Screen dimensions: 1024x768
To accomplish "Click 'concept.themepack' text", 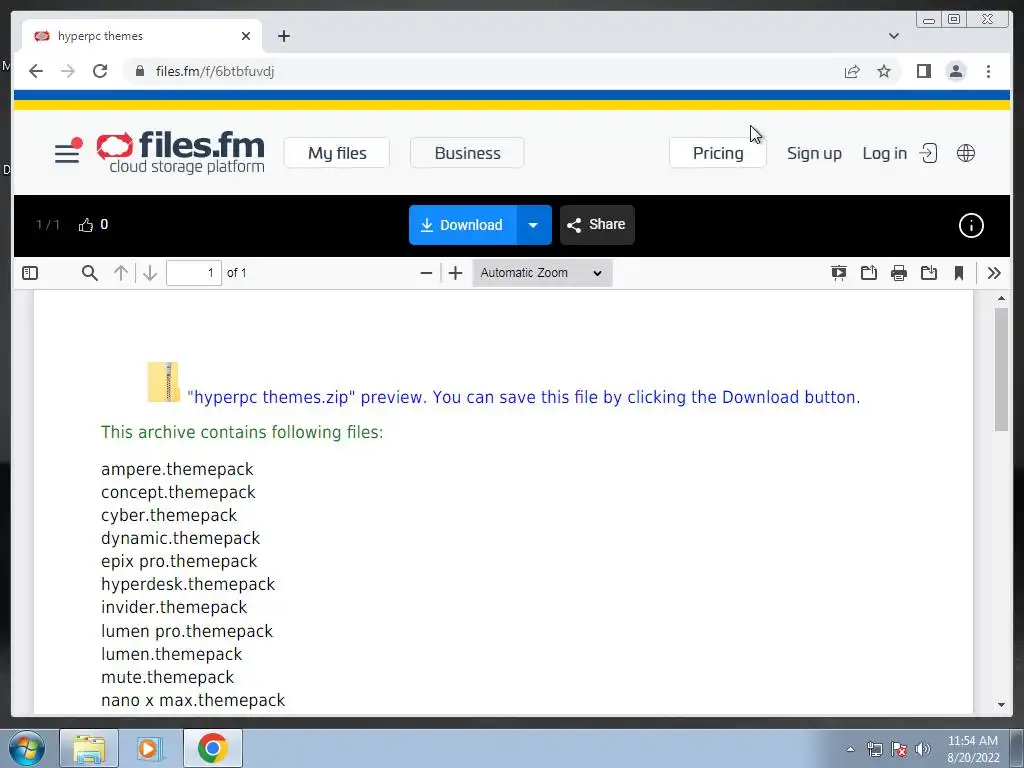I will click(x=178, y=492).
